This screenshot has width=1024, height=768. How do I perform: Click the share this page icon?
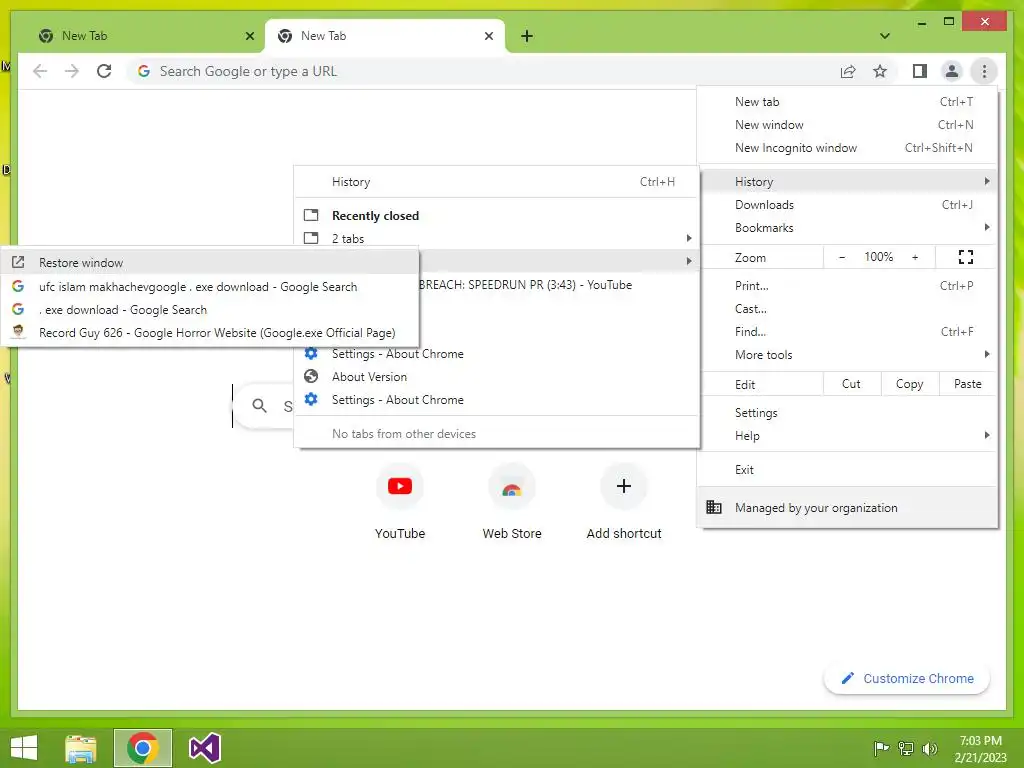[848, 71]
